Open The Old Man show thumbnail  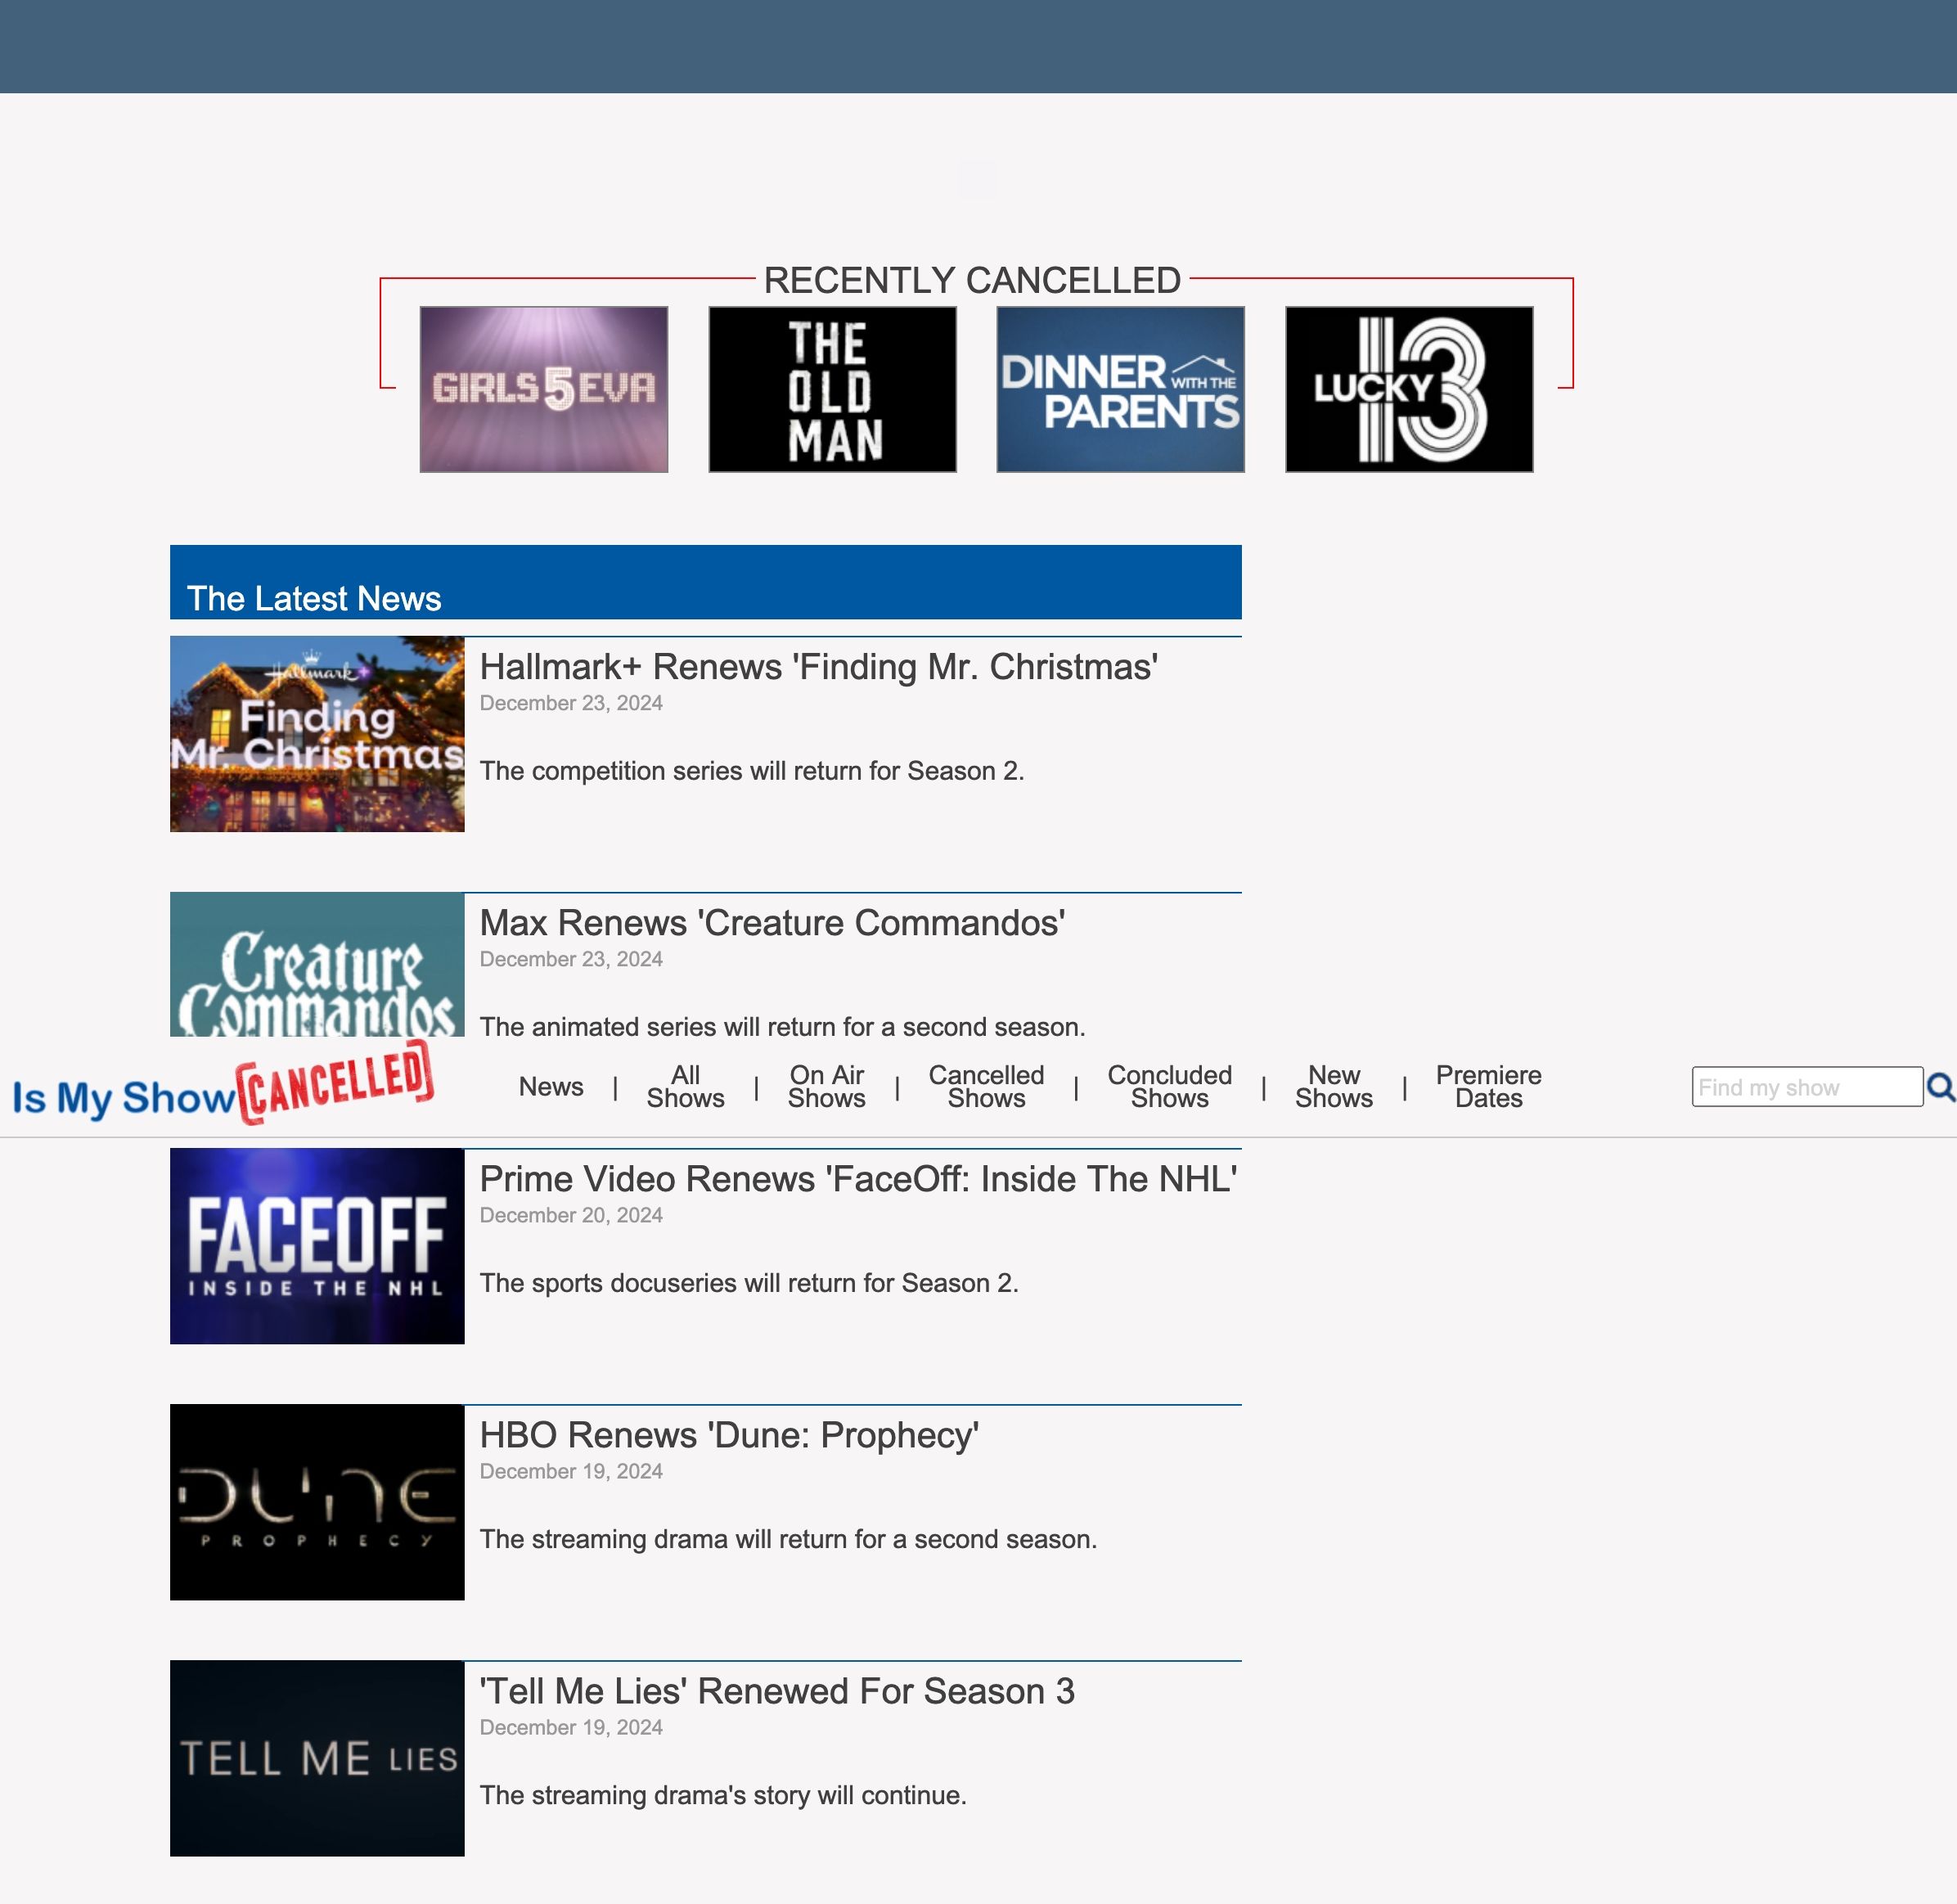coord(832,389)
